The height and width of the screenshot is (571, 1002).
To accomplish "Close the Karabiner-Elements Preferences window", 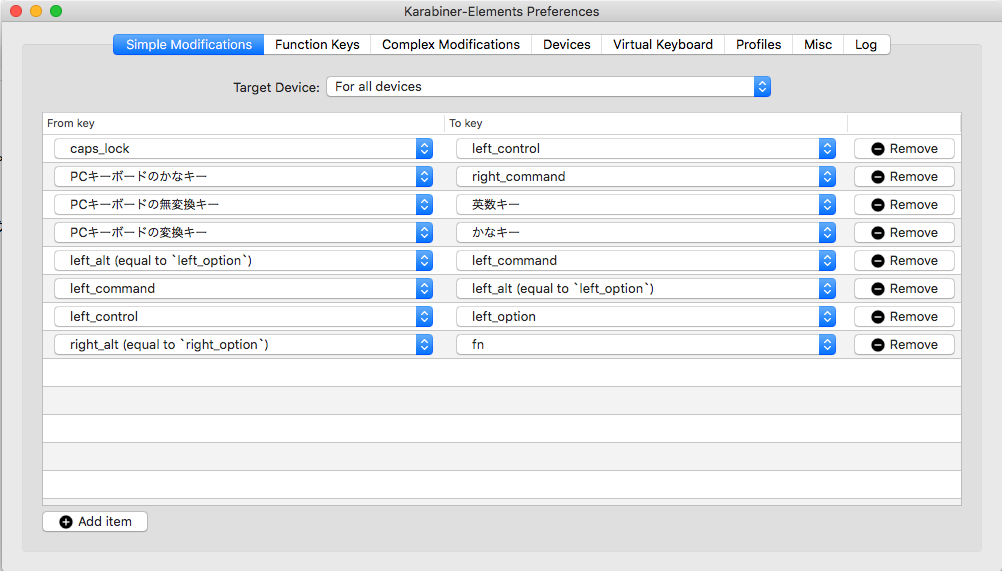I will 16,11.
